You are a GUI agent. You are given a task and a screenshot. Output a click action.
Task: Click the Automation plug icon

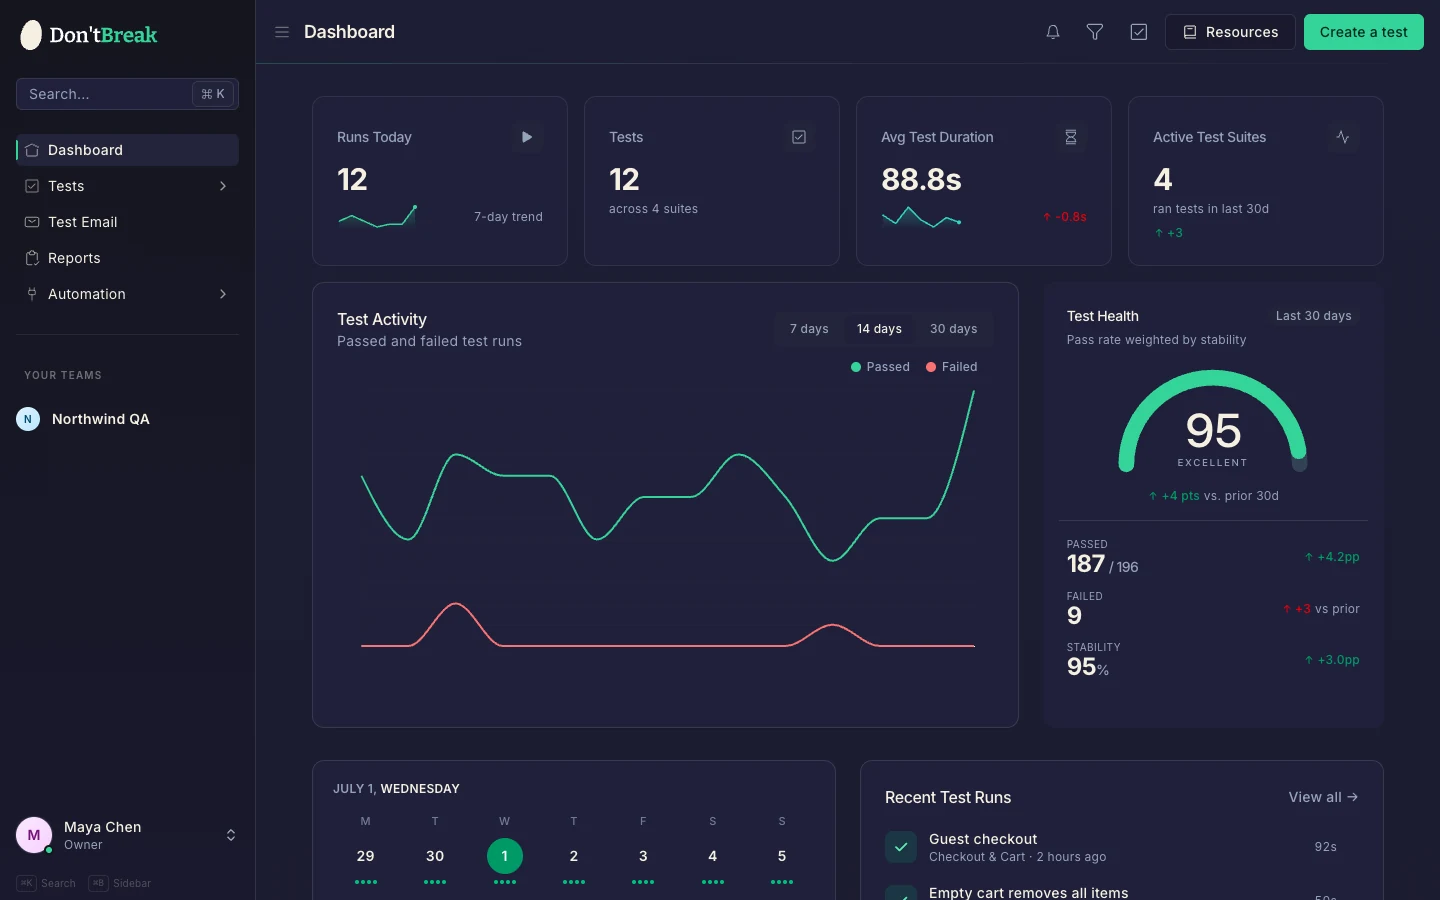pos(32,294)
